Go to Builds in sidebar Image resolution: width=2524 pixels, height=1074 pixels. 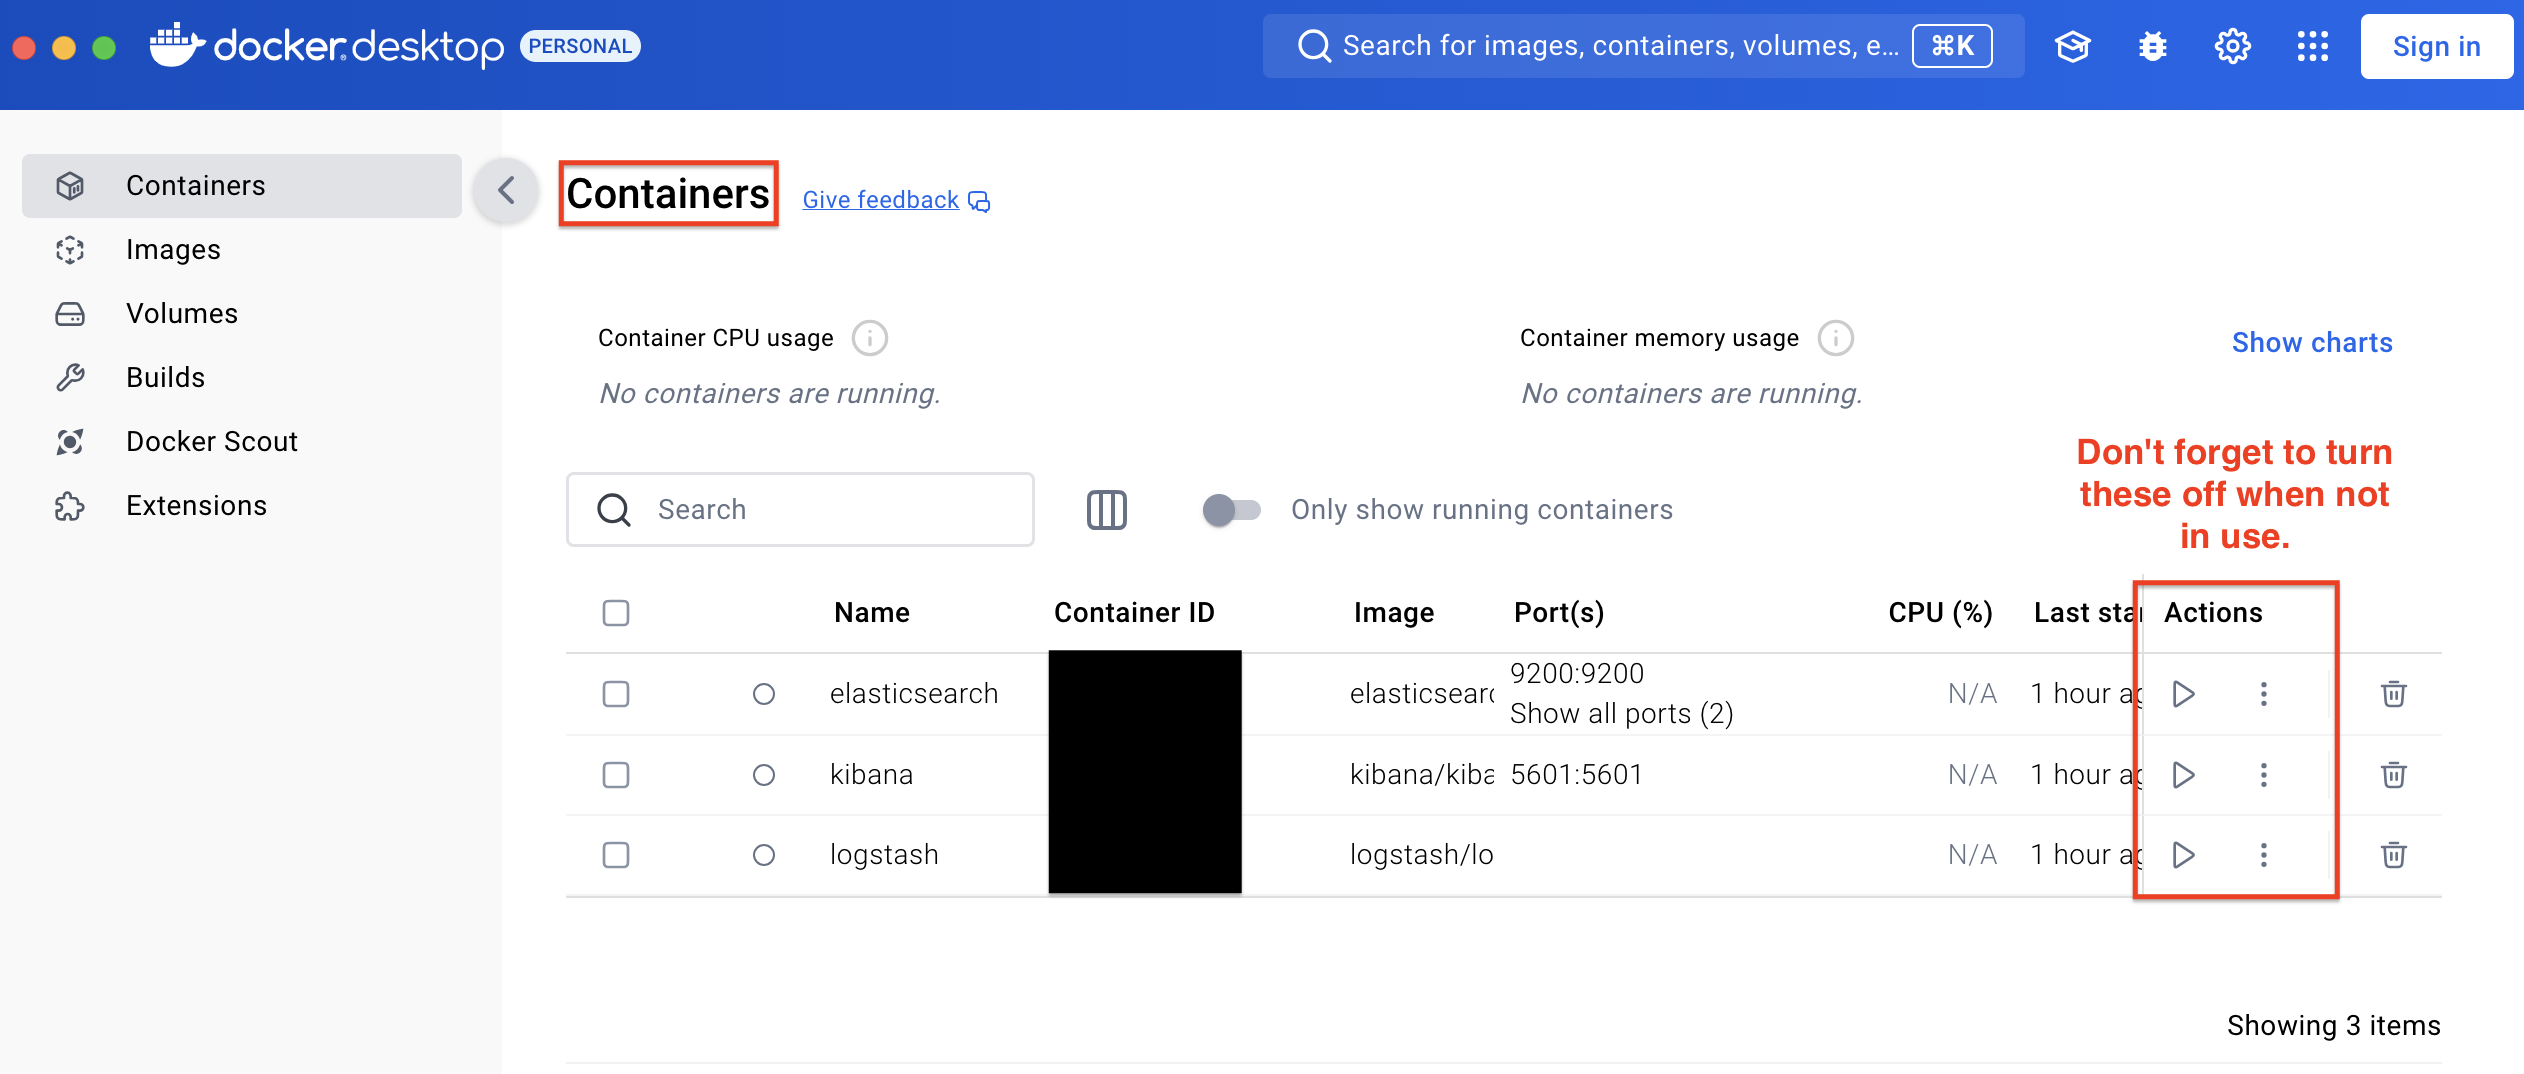(242, 378)
